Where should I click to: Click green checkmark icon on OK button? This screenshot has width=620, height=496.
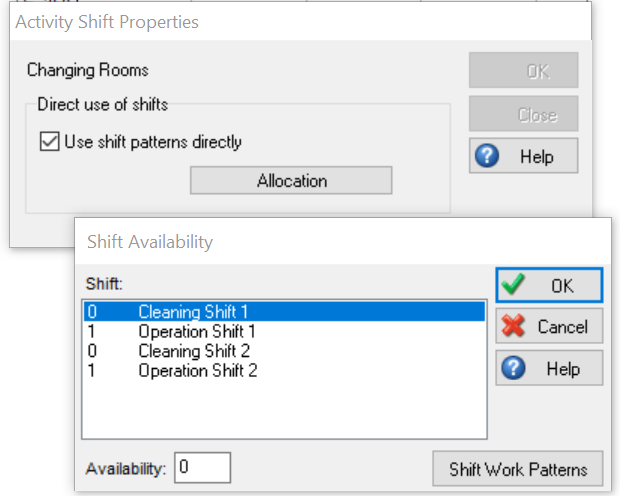pyautogui.click(x=513, y=284)
